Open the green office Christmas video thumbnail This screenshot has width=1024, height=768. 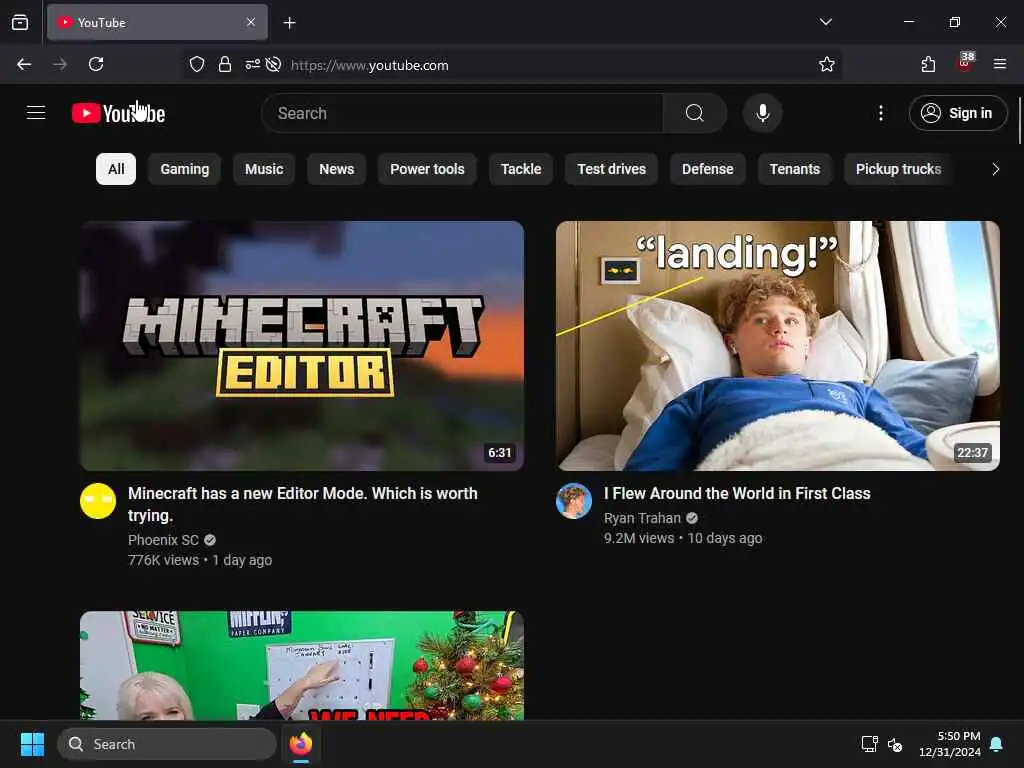pyautogui.click(x=302, y=665)
